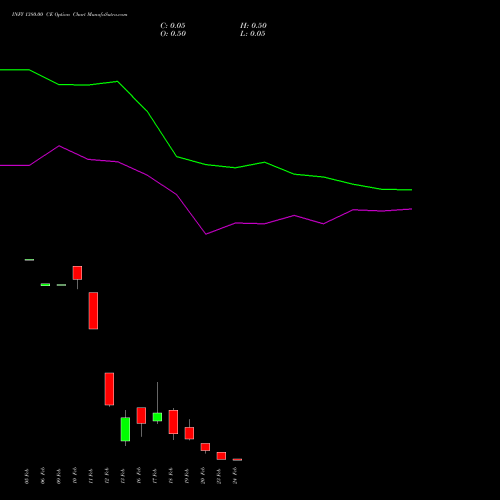Click the '05 Feb' date axis label
The width and height of the screenshot is (500, 500).
pos(27,476)
